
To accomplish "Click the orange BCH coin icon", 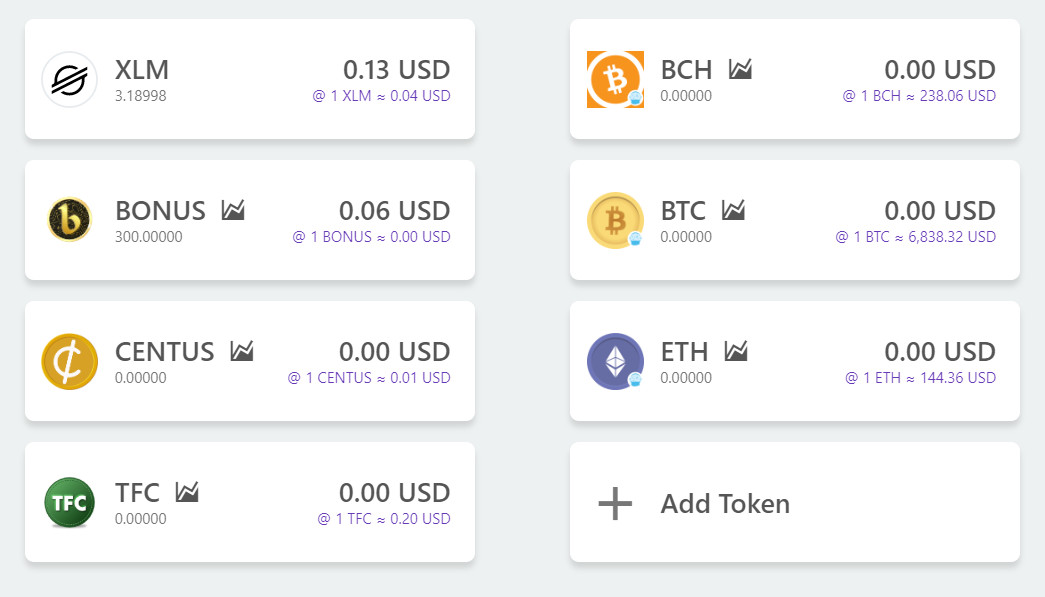I will click(x=615, y=79).
